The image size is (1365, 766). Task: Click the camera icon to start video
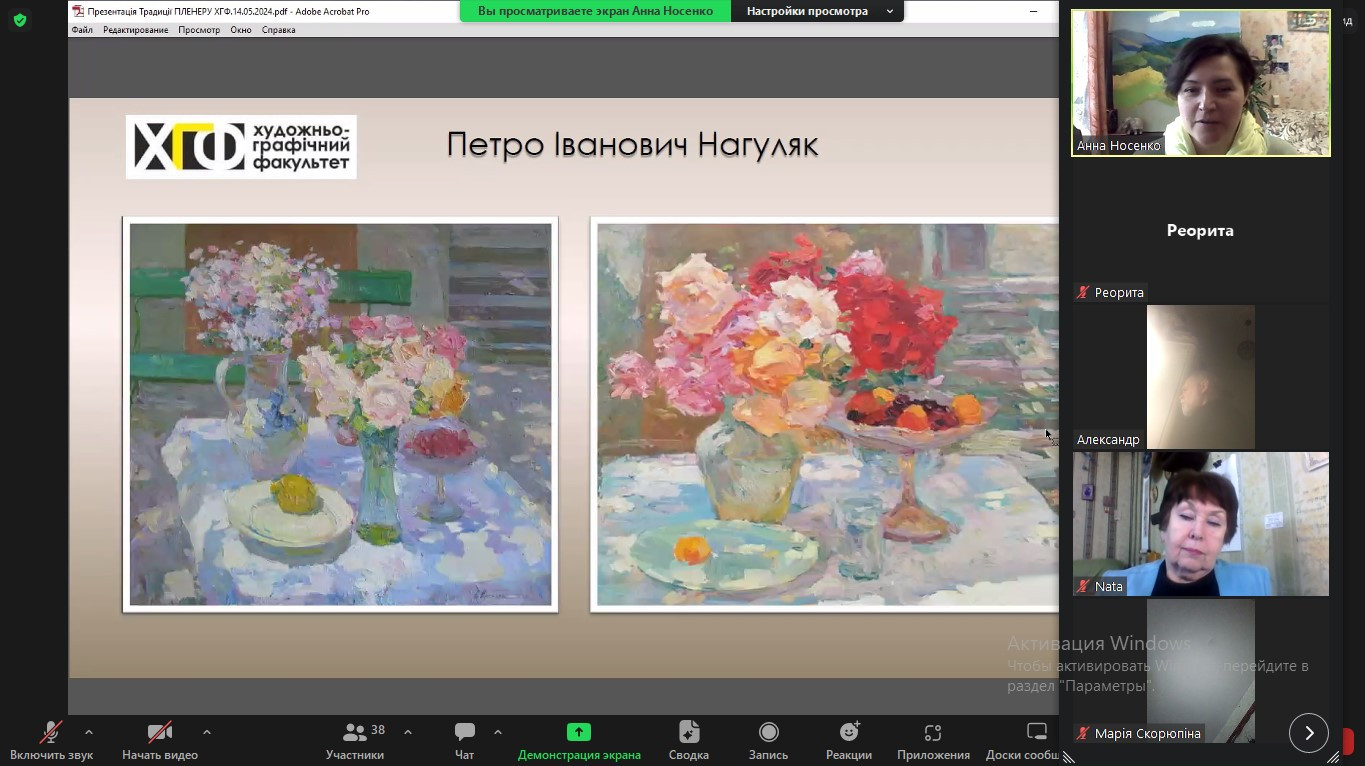(x=160, y=732)
